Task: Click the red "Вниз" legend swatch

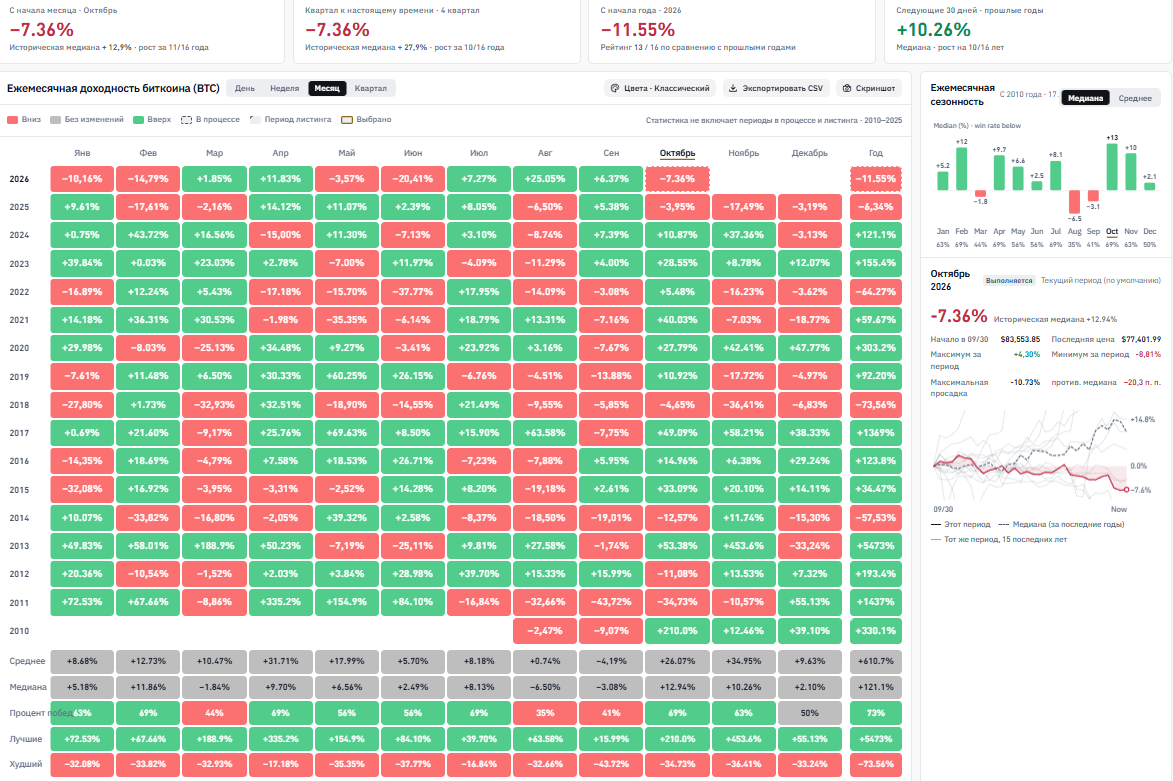Action: coord(13,120)
